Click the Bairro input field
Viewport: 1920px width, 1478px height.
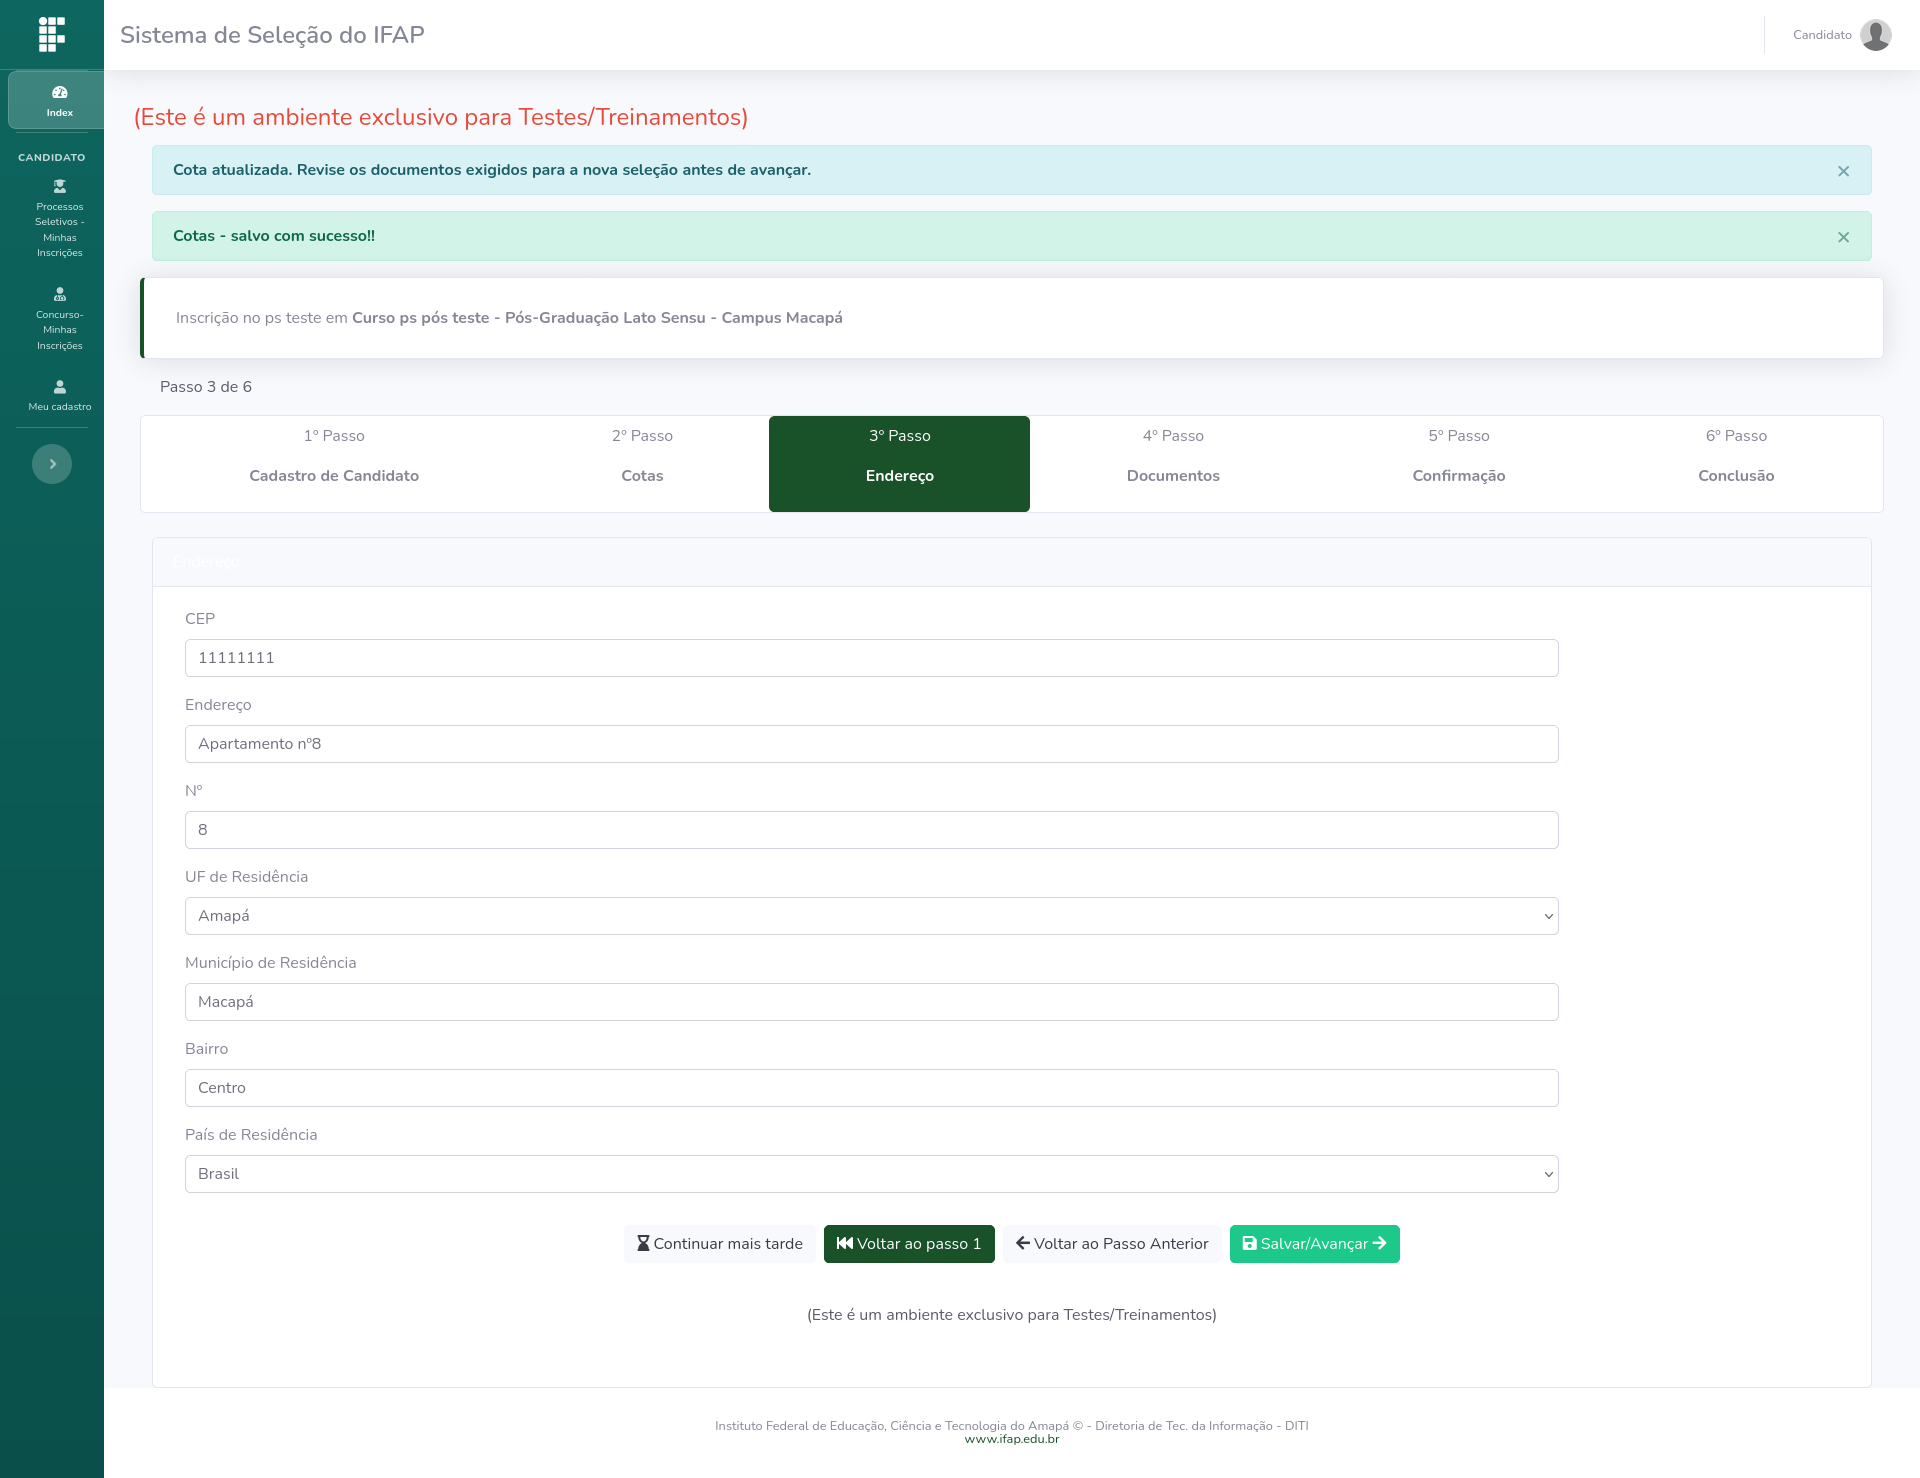pyautogui.click(x=872, y=1088)
